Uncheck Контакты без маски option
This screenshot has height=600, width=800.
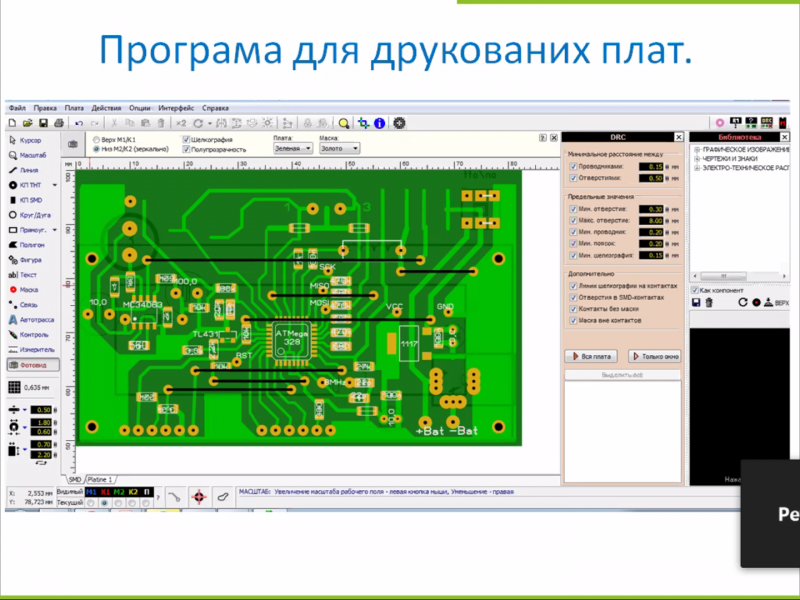(573, 308)
